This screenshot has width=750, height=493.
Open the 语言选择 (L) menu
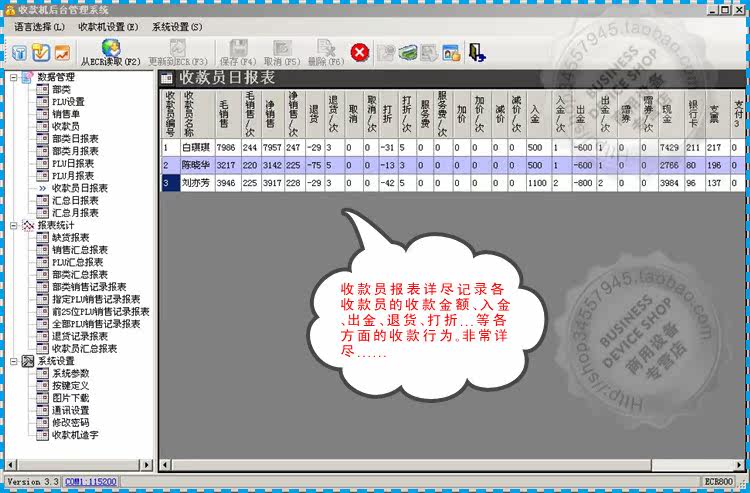tap(39, 27)
